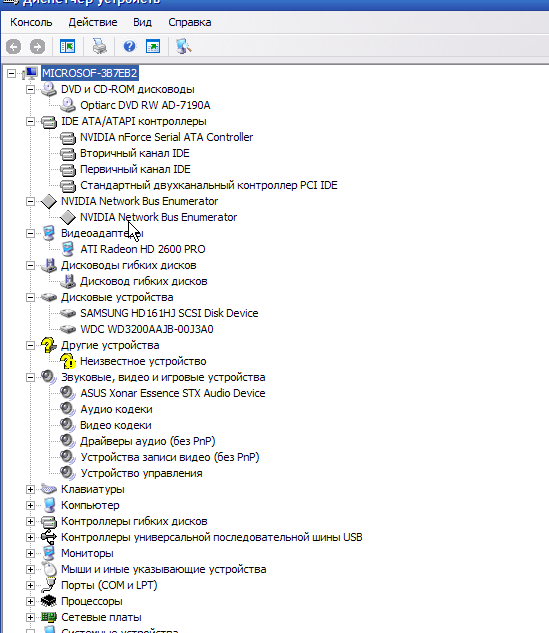Select Устройства записи видео (без PnP)
Screen dimensions: 549x633
[170, 457]
